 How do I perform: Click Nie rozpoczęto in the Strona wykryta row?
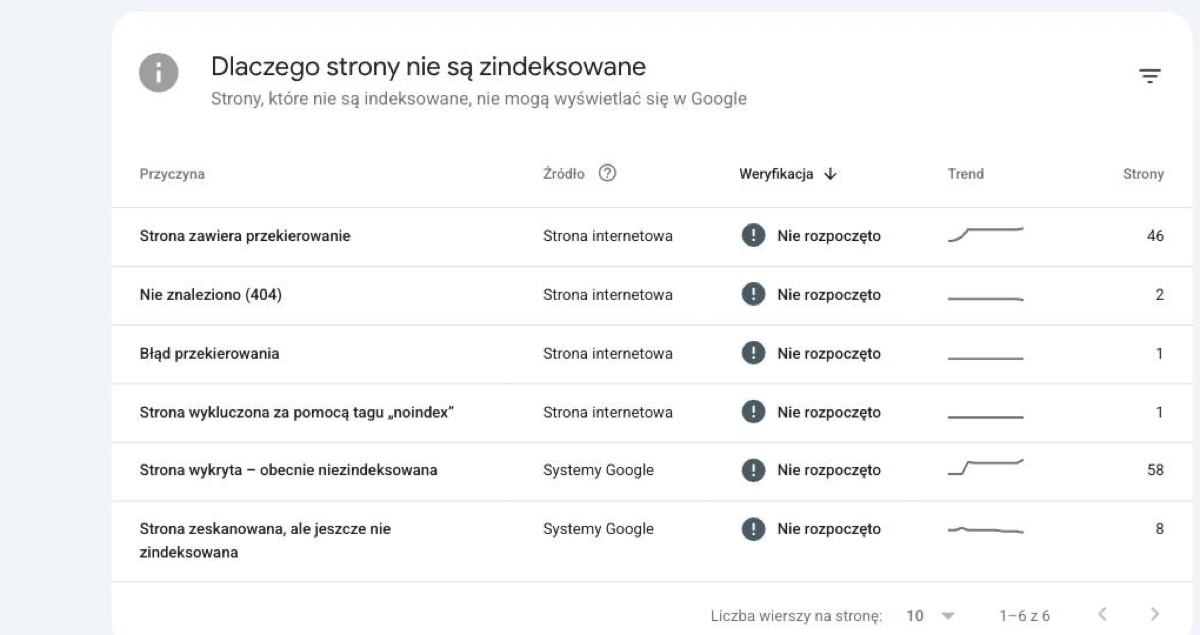pos(829,471)
